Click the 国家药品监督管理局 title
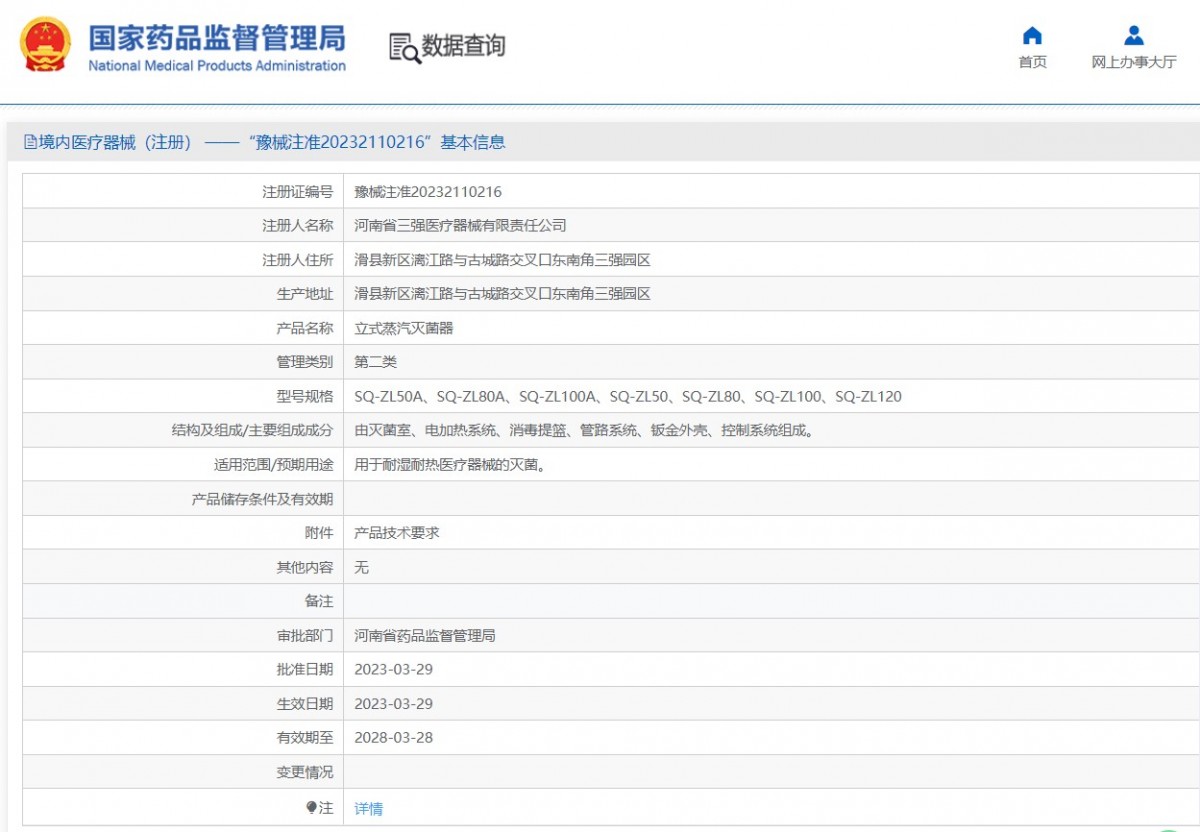The width and height of the screenshot is (1200, 832). 217,37
